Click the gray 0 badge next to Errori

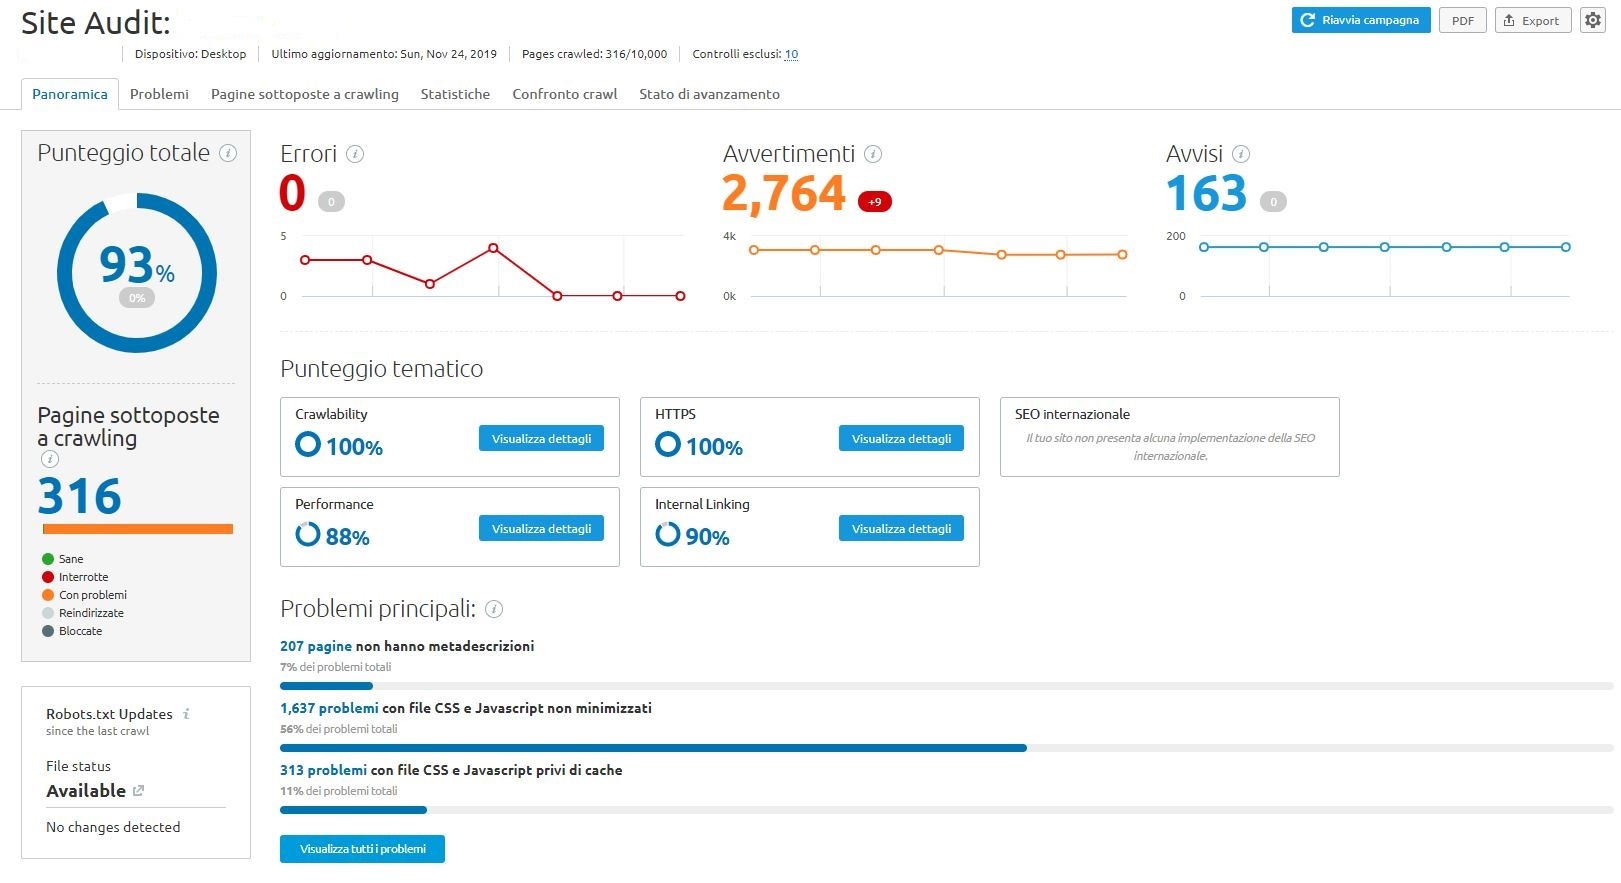pyautogui.click(x=331, y=202)
